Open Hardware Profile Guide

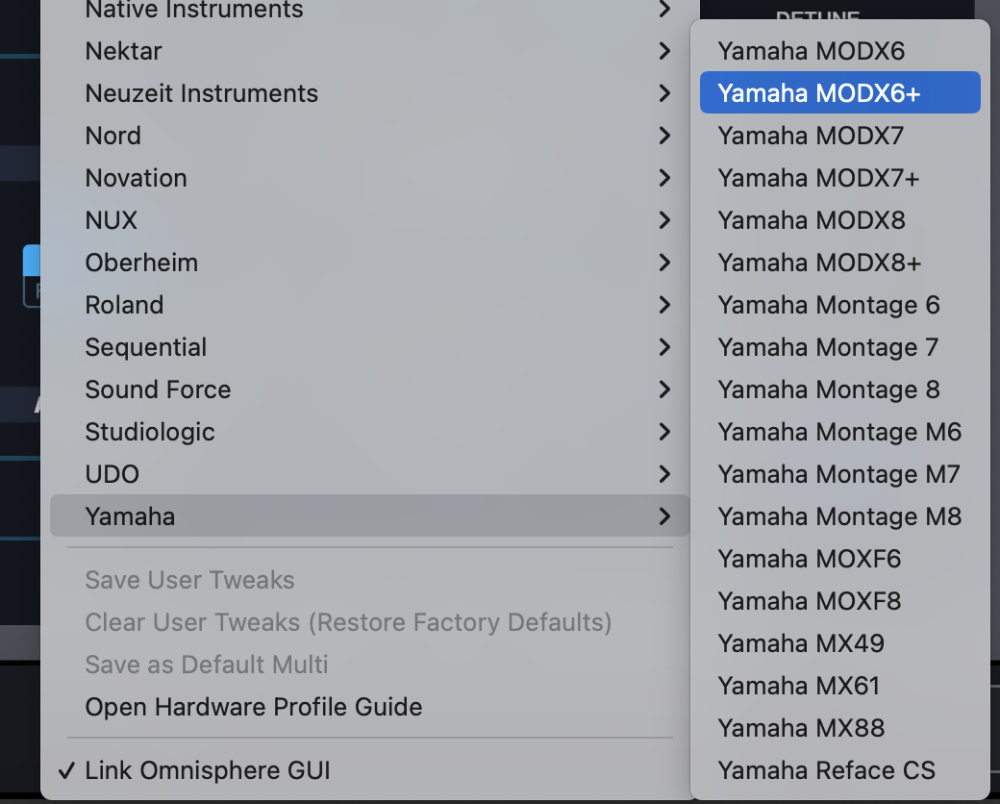pos(253,707)
